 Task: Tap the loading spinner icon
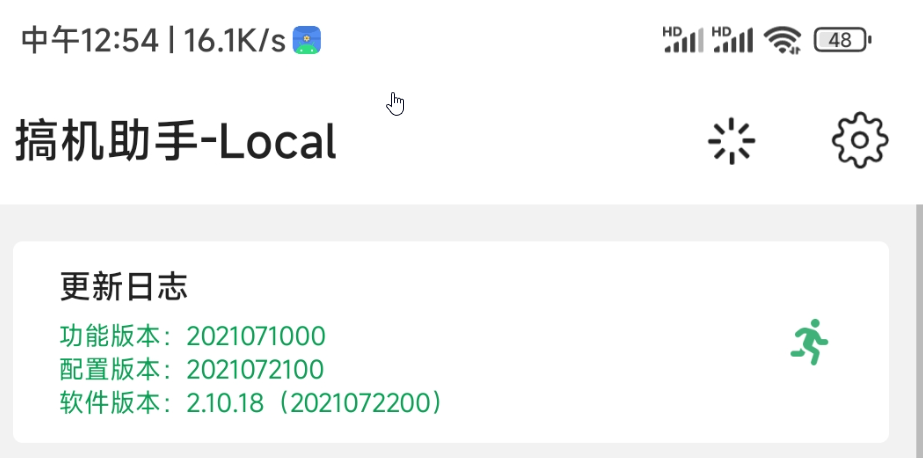point(731,142)
